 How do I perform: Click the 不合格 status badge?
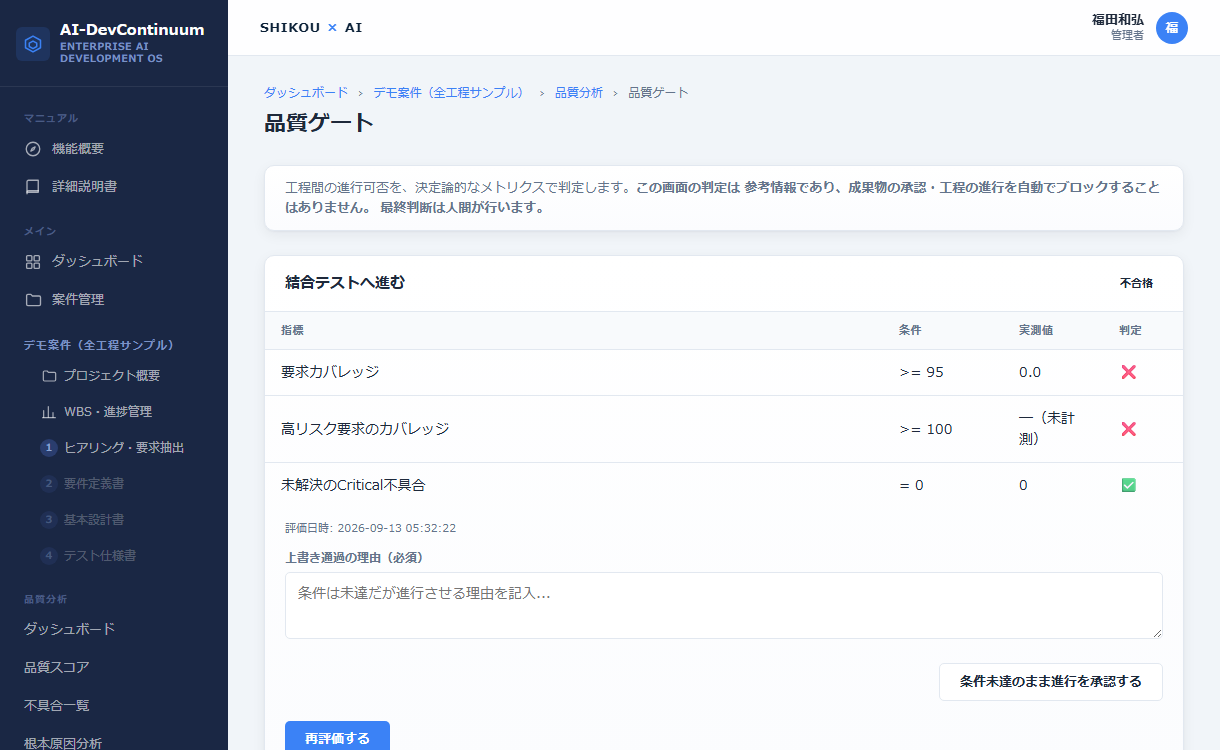(x=1136, y=283)
